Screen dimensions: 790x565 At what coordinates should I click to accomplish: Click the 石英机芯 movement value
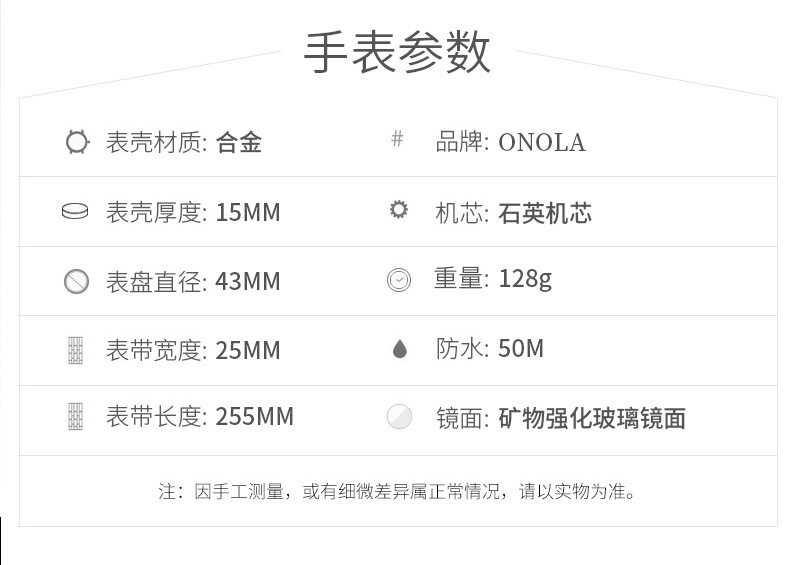tap(544, 213)
